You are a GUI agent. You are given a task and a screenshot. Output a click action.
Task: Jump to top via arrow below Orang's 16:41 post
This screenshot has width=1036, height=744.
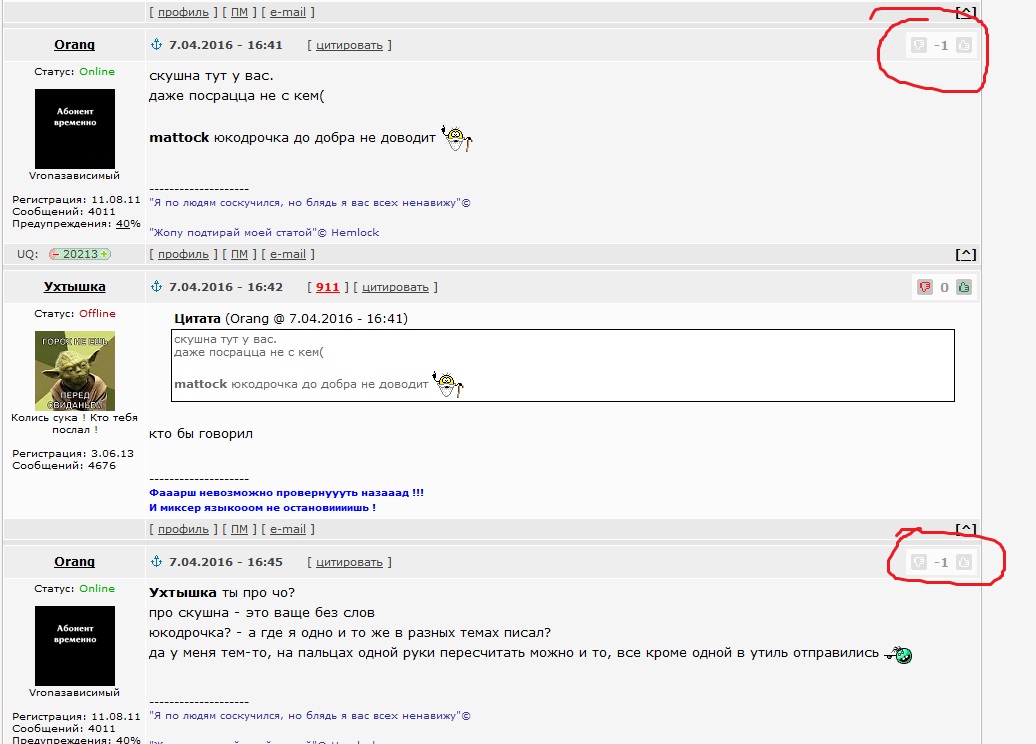[965, 254]
